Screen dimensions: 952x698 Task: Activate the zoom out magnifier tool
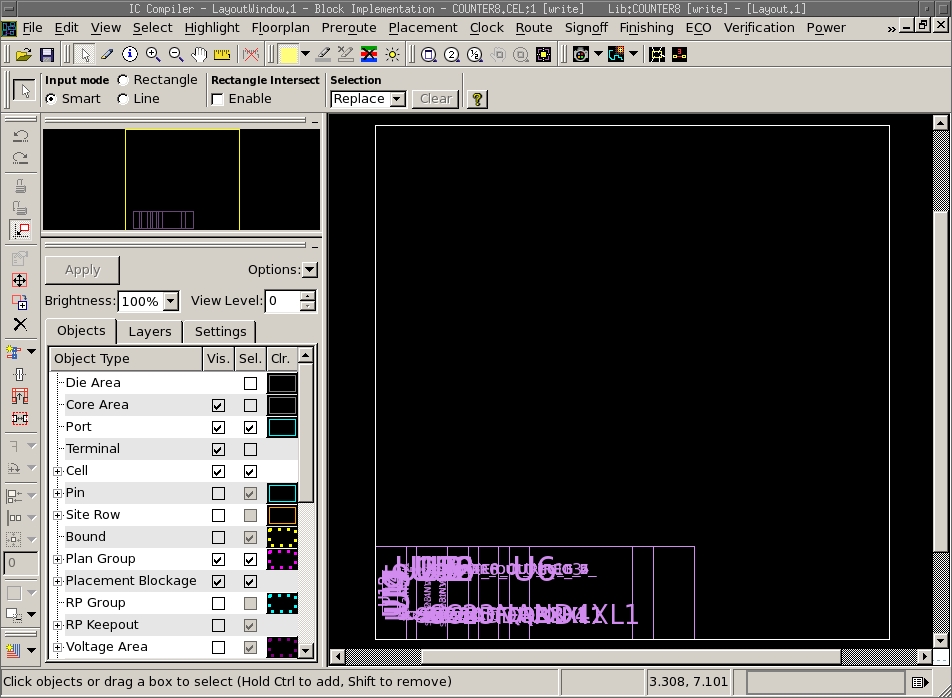point(176,54)
